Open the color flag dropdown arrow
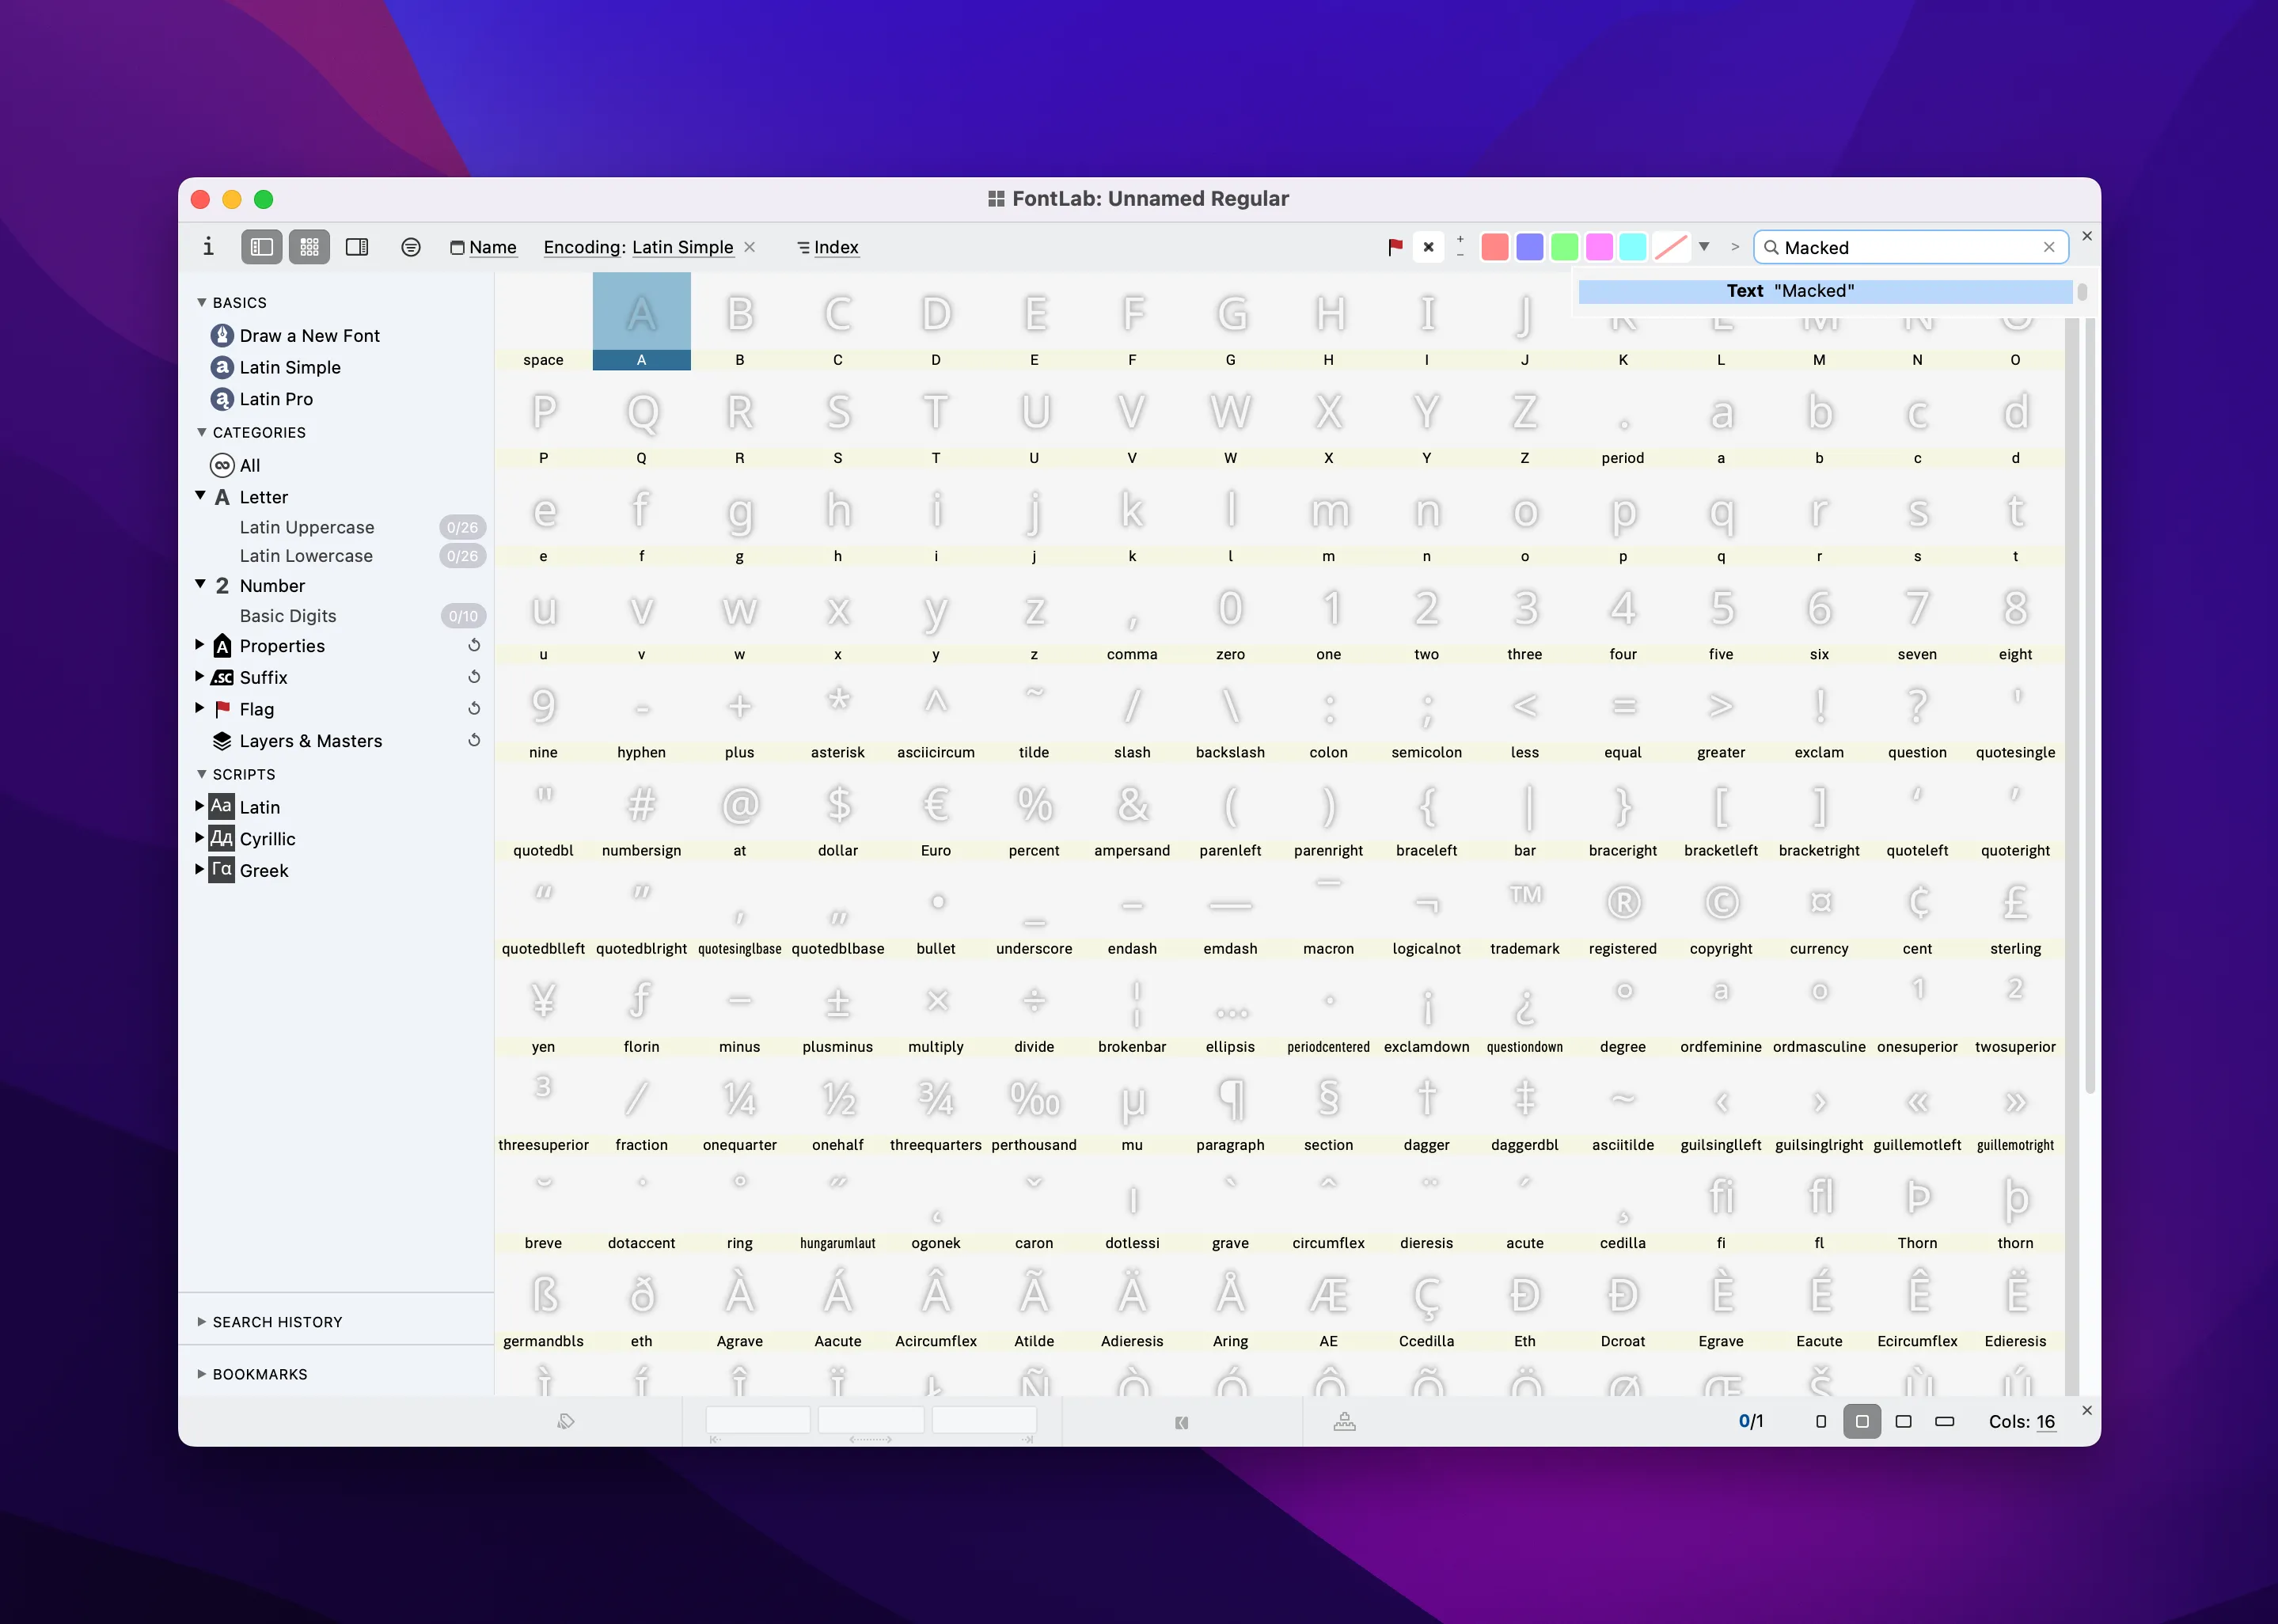Viewport: 2278px width, 1624px height. (1704, 247)
